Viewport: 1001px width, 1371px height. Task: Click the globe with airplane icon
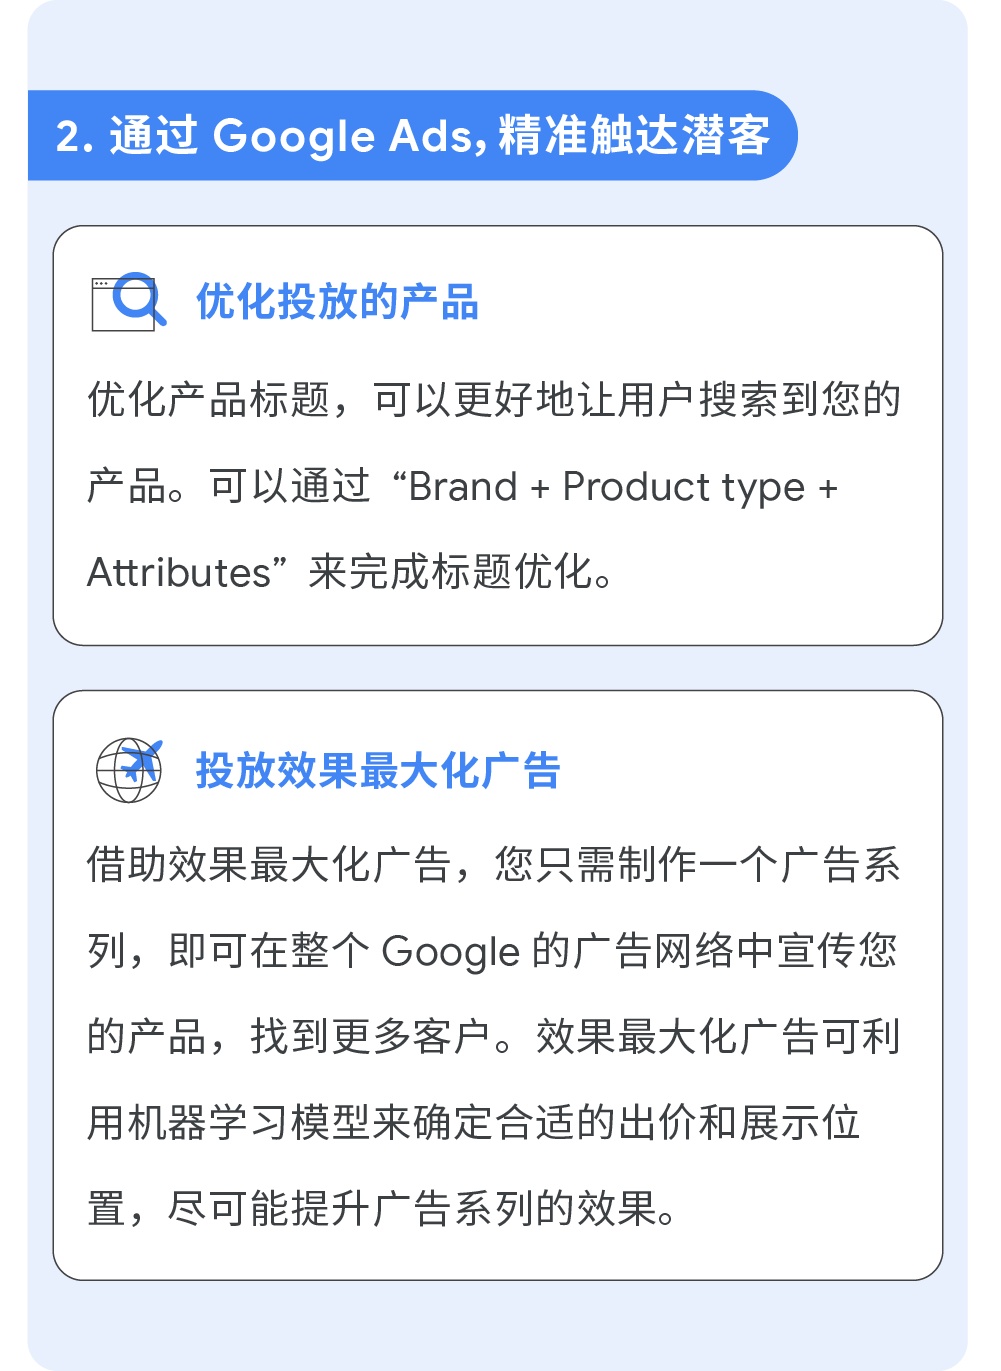point(129,770)
